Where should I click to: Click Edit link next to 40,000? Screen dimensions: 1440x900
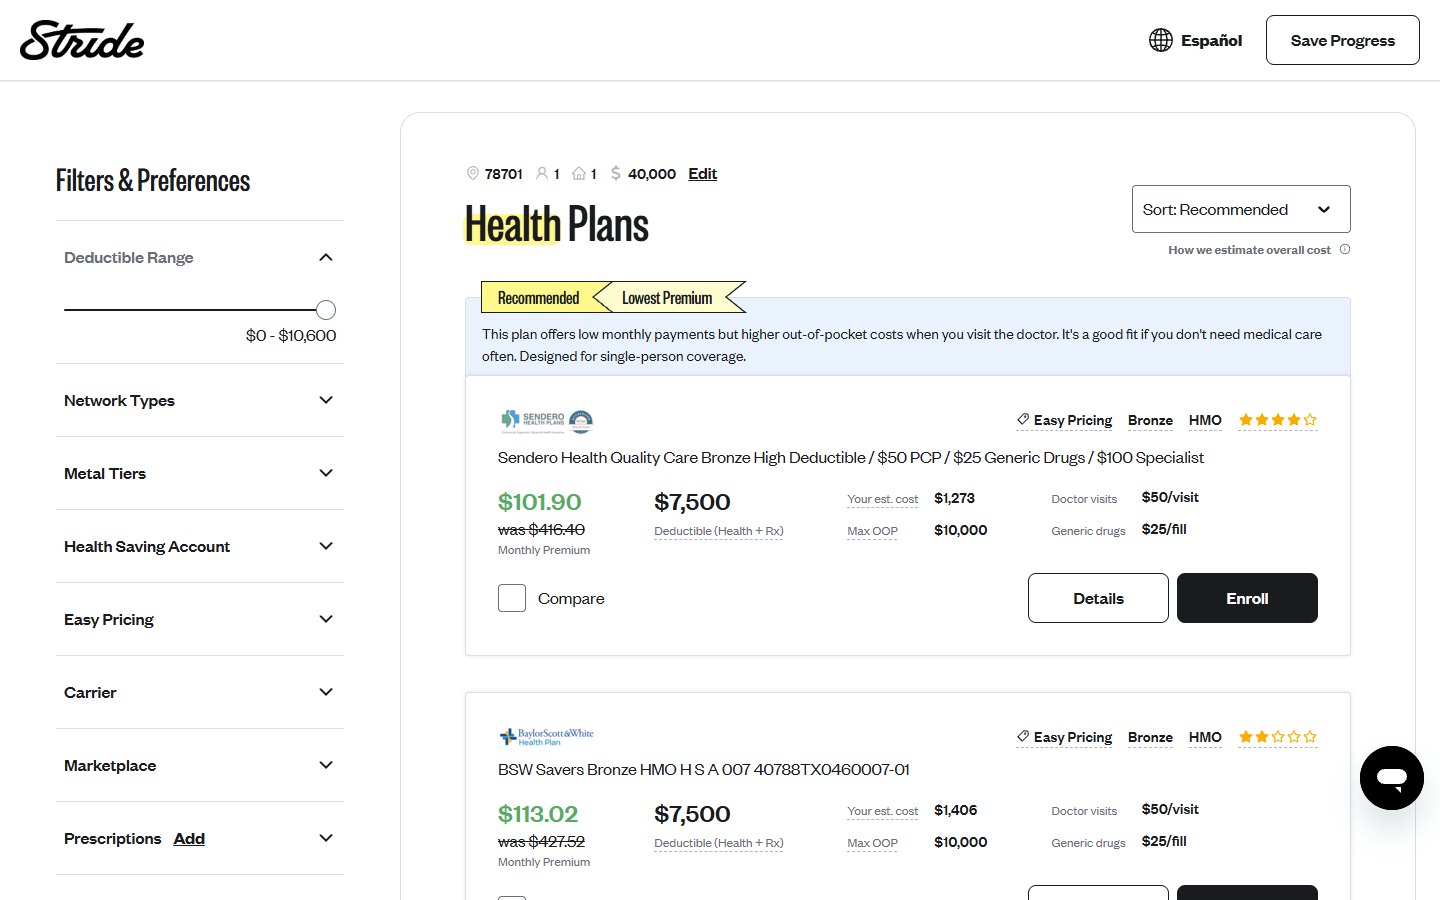pyautogui.click(x=702, y=173)
